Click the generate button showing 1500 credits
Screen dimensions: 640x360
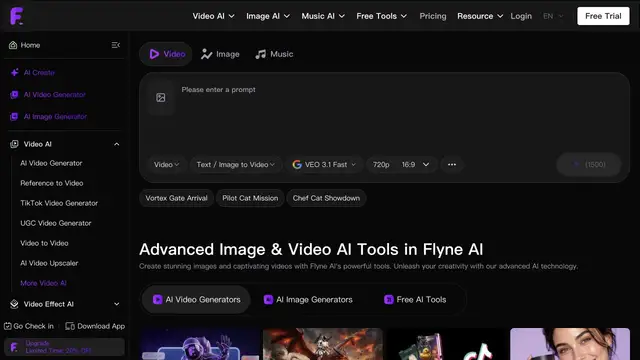589,164
